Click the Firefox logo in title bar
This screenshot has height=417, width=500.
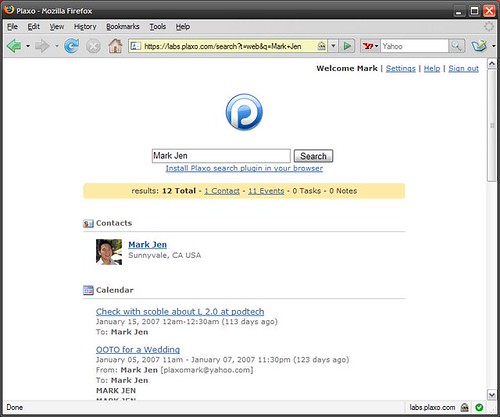click(x=9, y=10)
